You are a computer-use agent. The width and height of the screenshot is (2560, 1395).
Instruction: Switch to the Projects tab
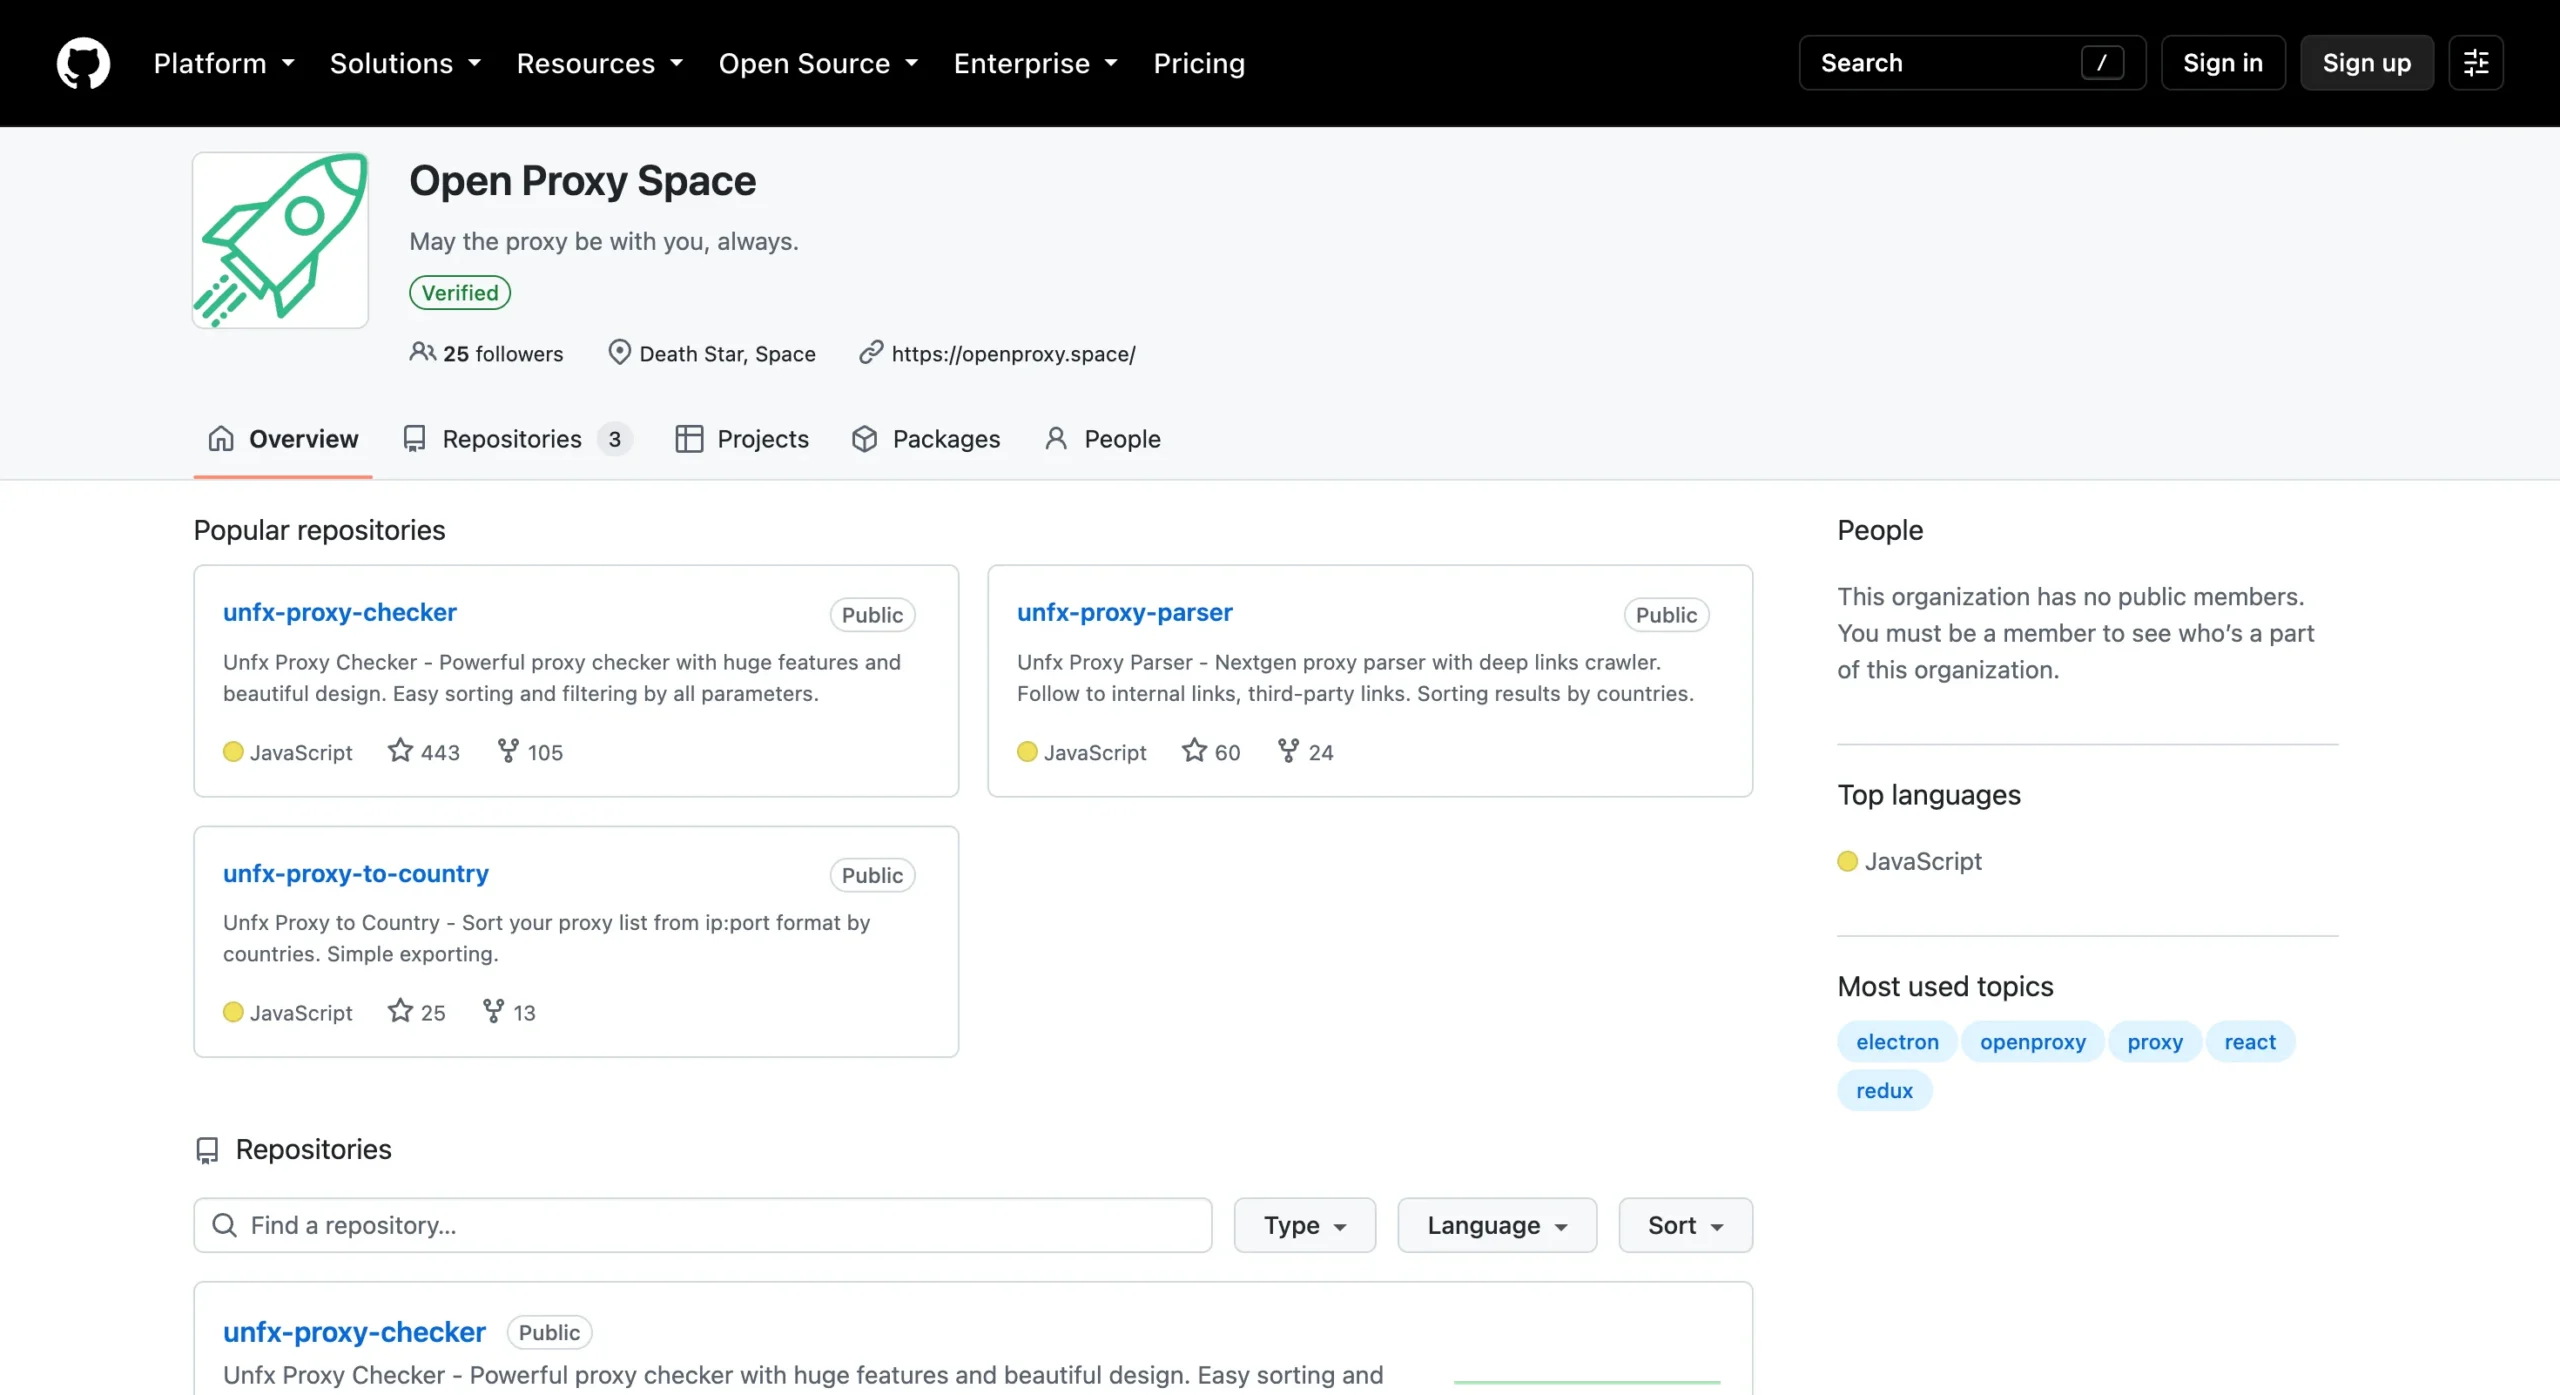coord(742,439)
